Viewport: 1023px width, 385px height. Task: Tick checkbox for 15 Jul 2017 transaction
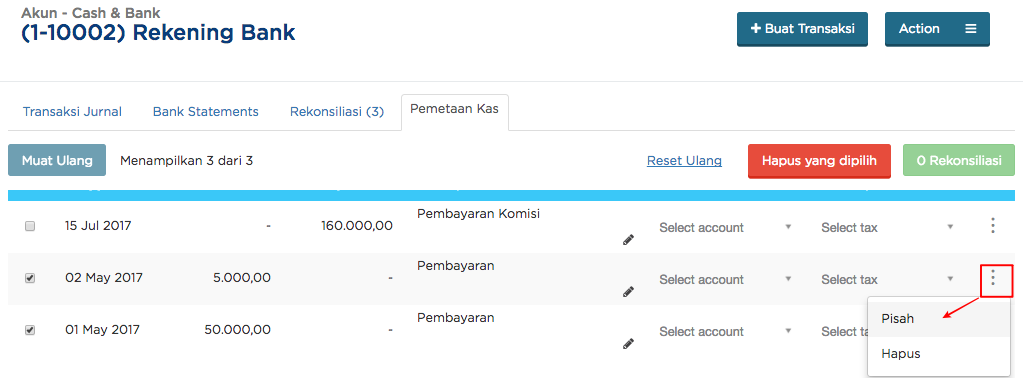pyautogui.click(x=29, y=226)
